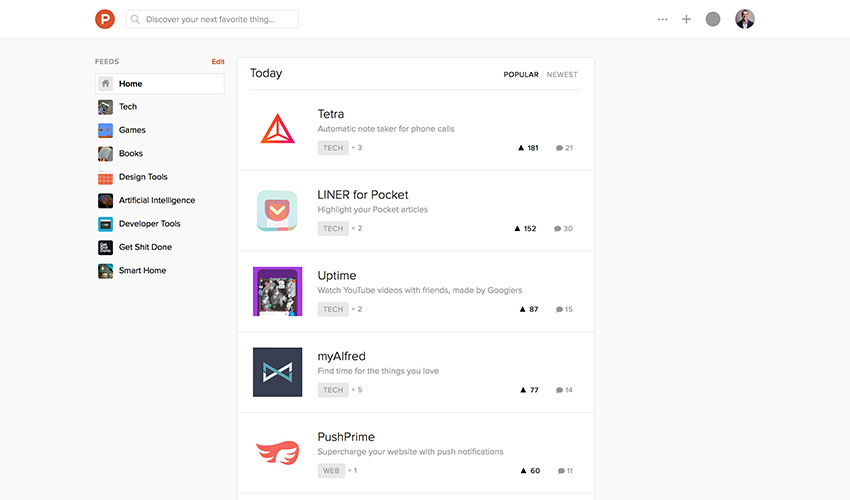Click 'Highlight your Pocket articles' description
This screenshot has width=850, height=500.
point(372,210)
